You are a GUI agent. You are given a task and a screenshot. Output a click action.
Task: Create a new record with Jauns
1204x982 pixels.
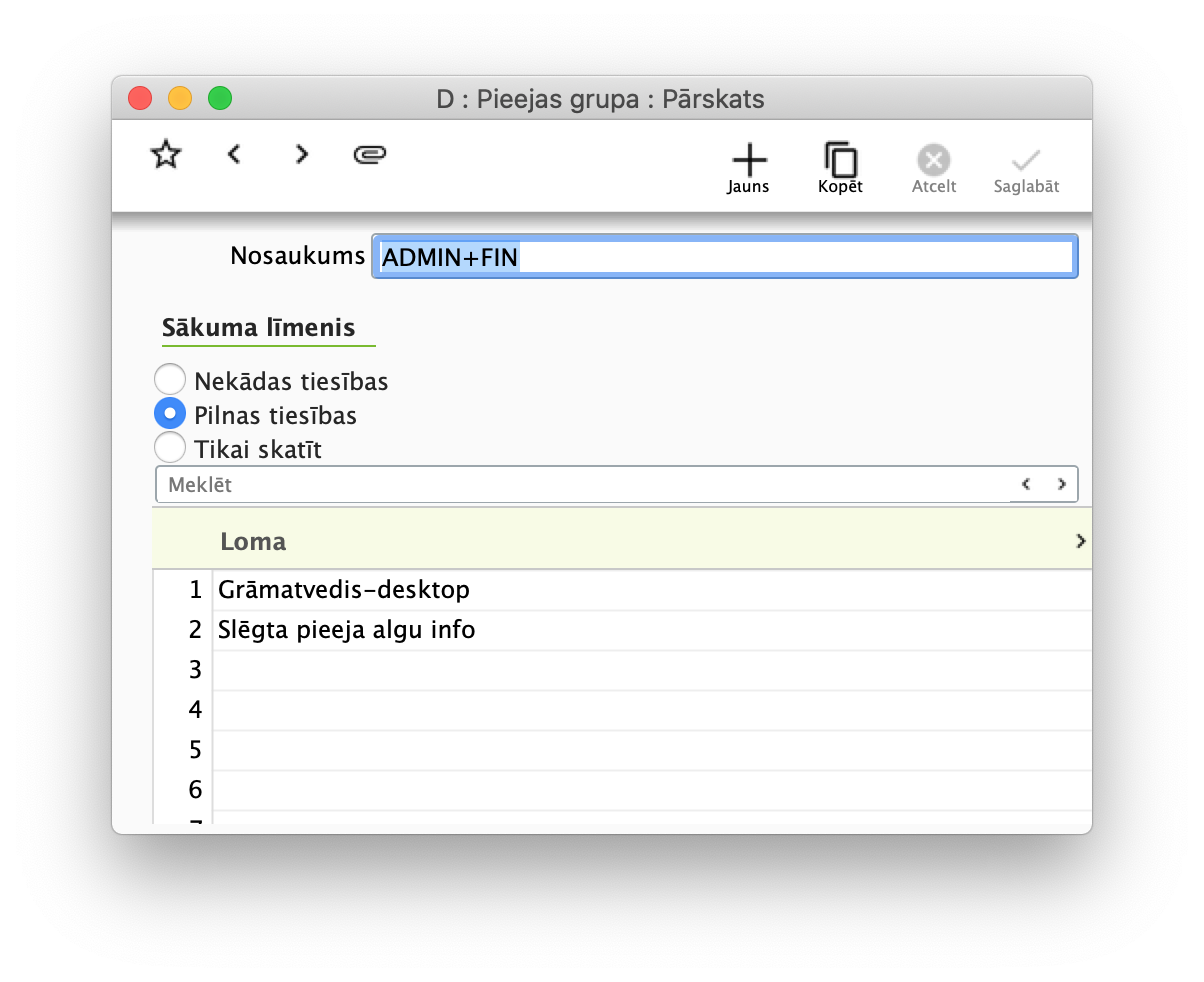pyautogui.click(x=748, y=165)
